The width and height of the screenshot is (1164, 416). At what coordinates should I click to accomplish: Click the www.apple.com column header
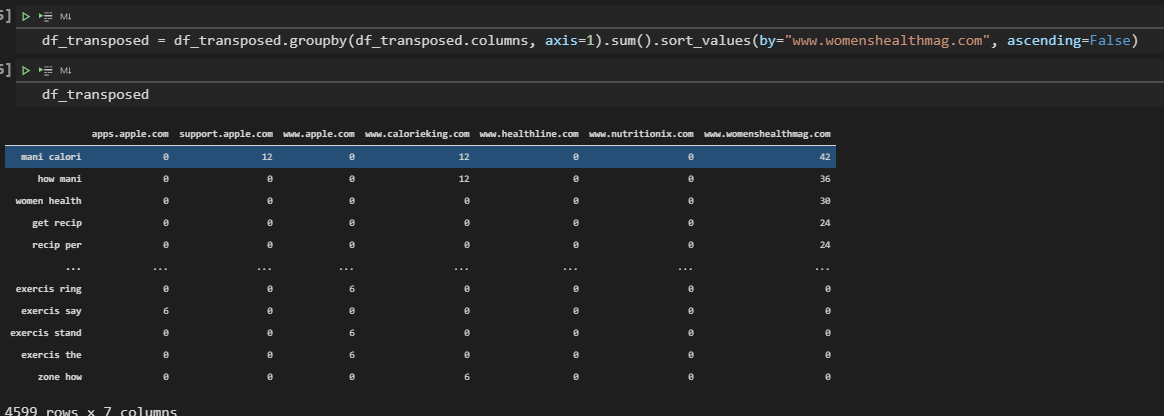click(318, 134)
